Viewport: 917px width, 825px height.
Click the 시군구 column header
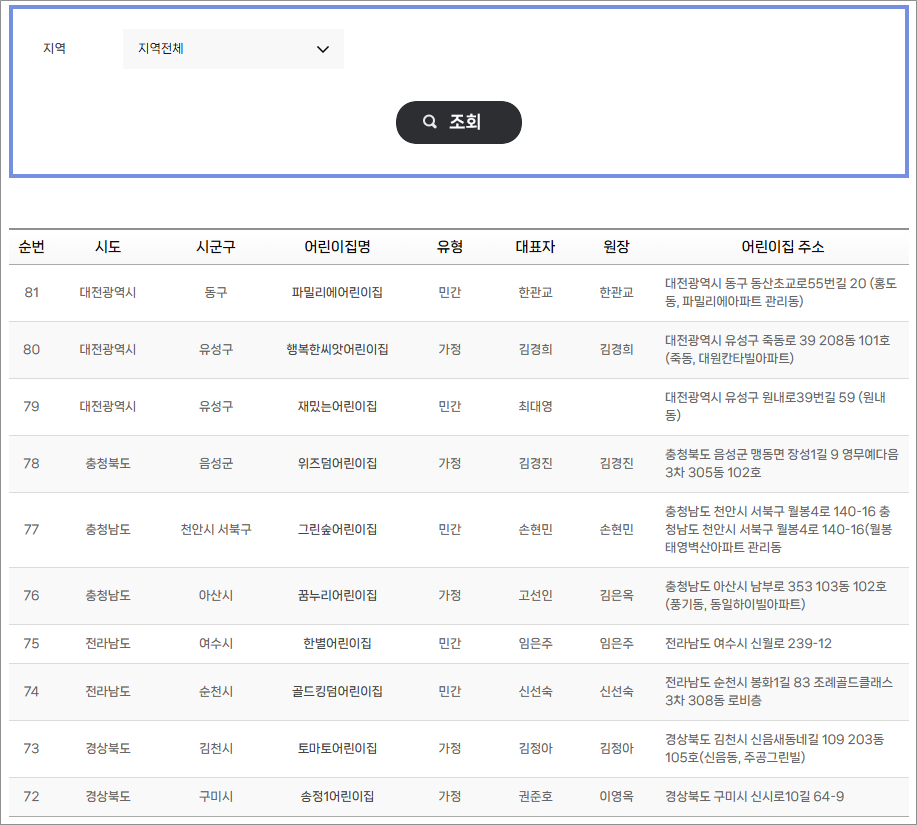[214, 247]
